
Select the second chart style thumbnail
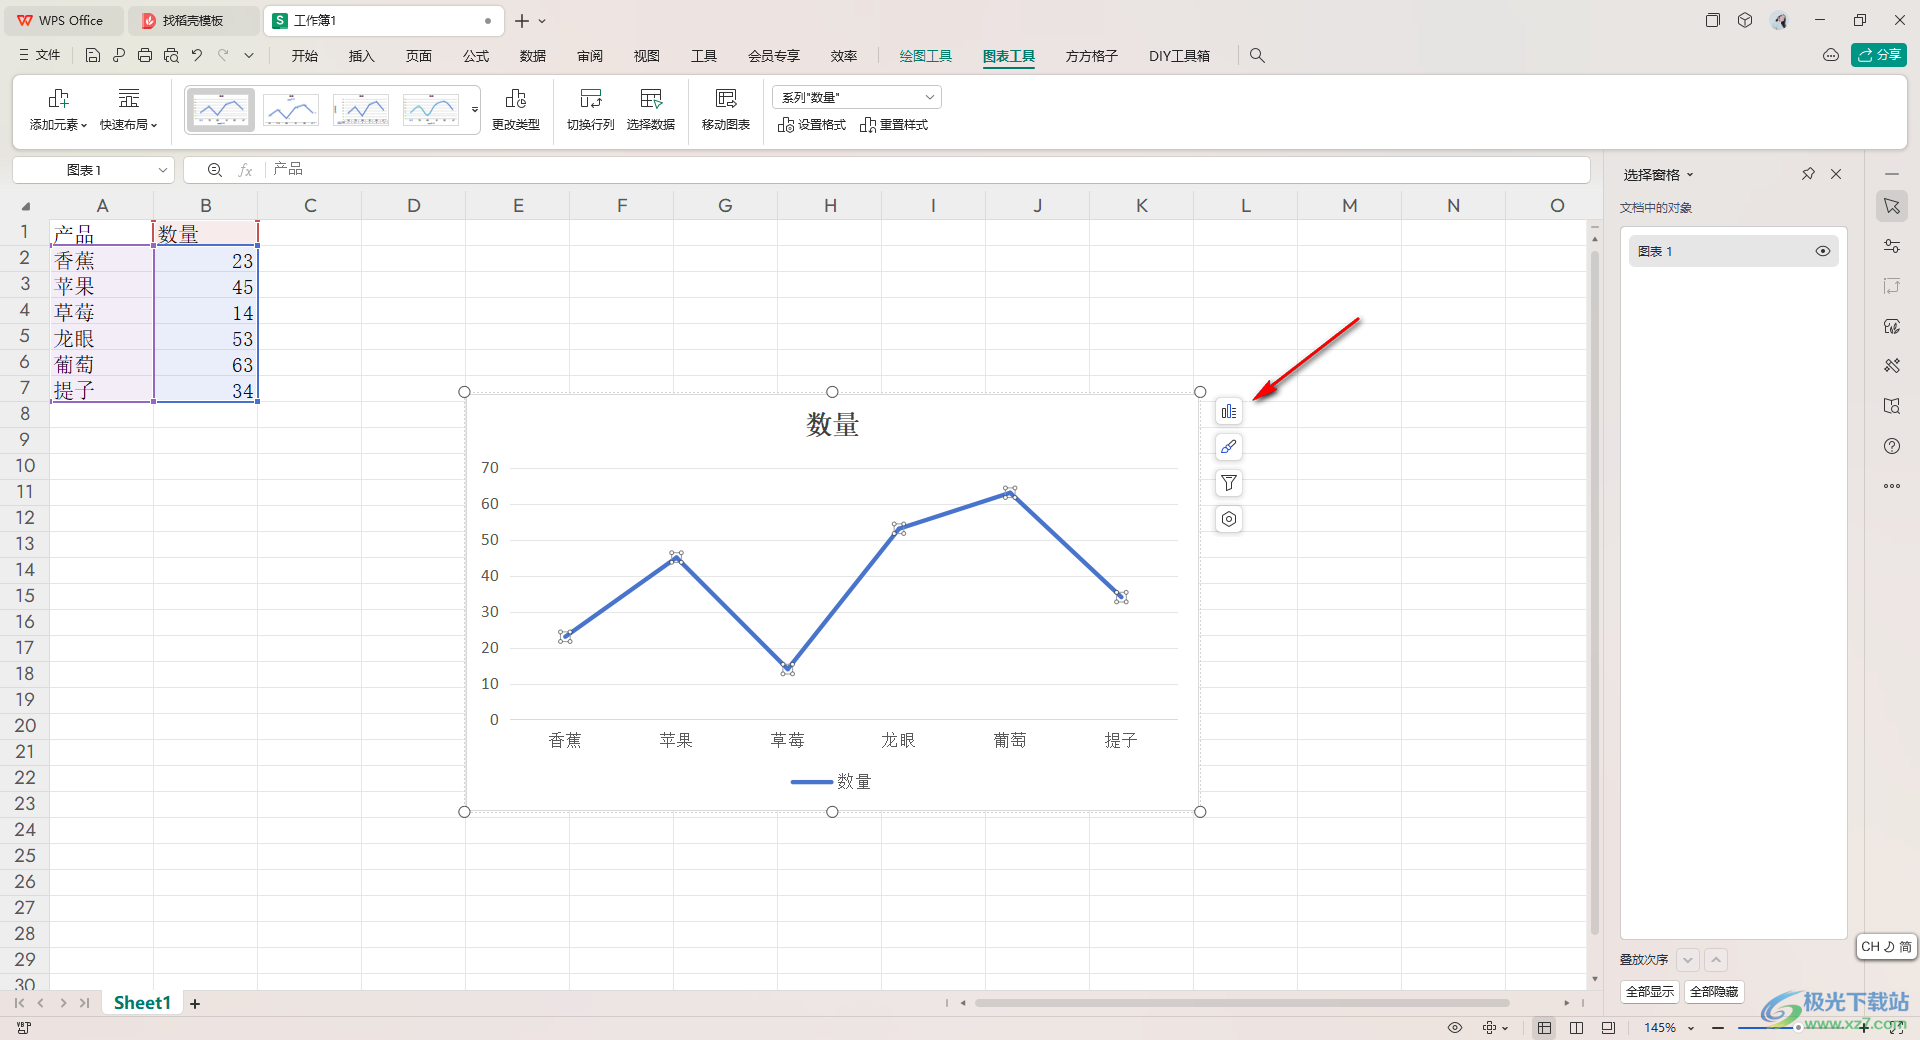291,110
